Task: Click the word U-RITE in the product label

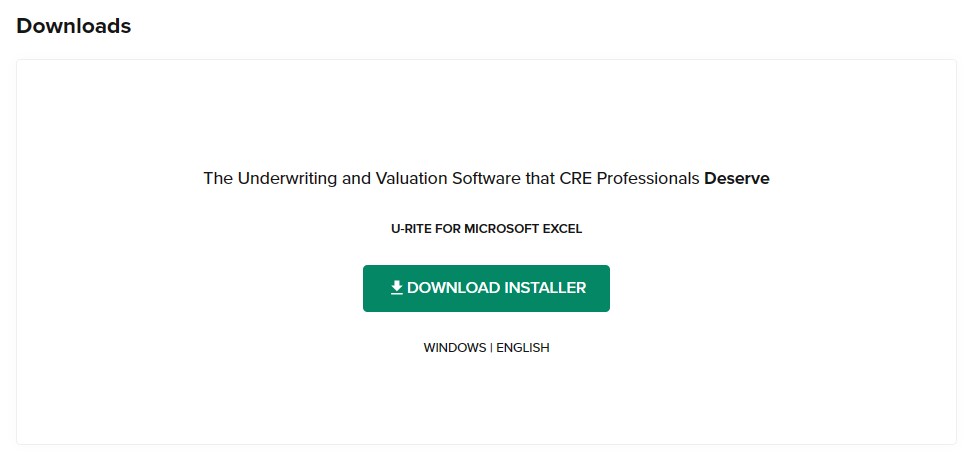Action: click(x=410, y=229)
